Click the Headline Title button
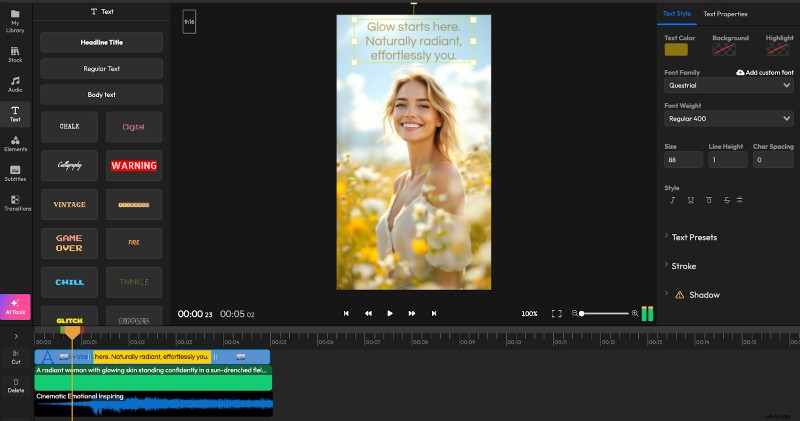 click(x=101, y=43)
